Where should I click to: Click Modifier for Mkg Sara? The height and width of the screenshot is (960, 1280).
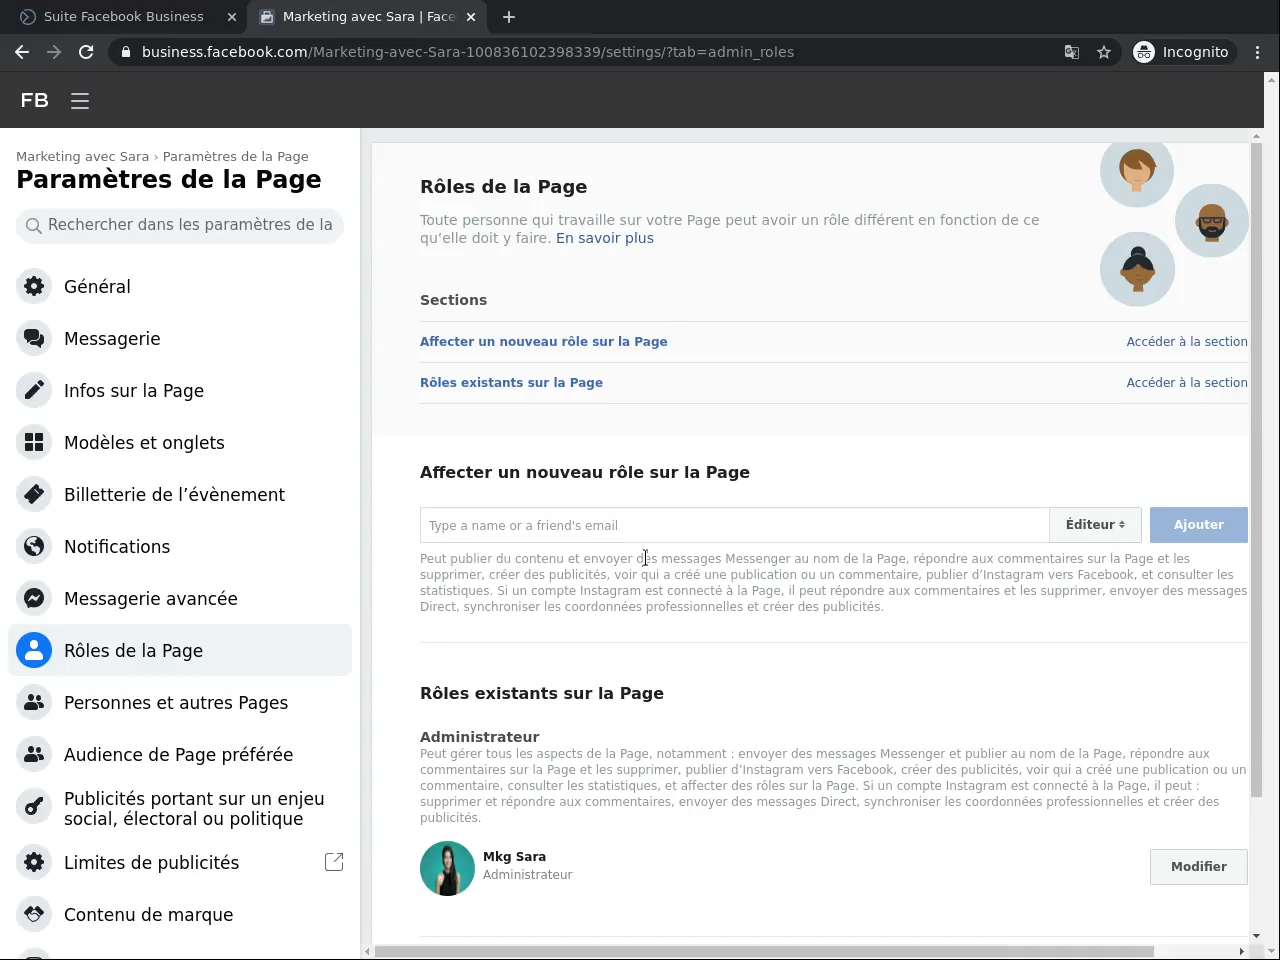(1198, 867)
